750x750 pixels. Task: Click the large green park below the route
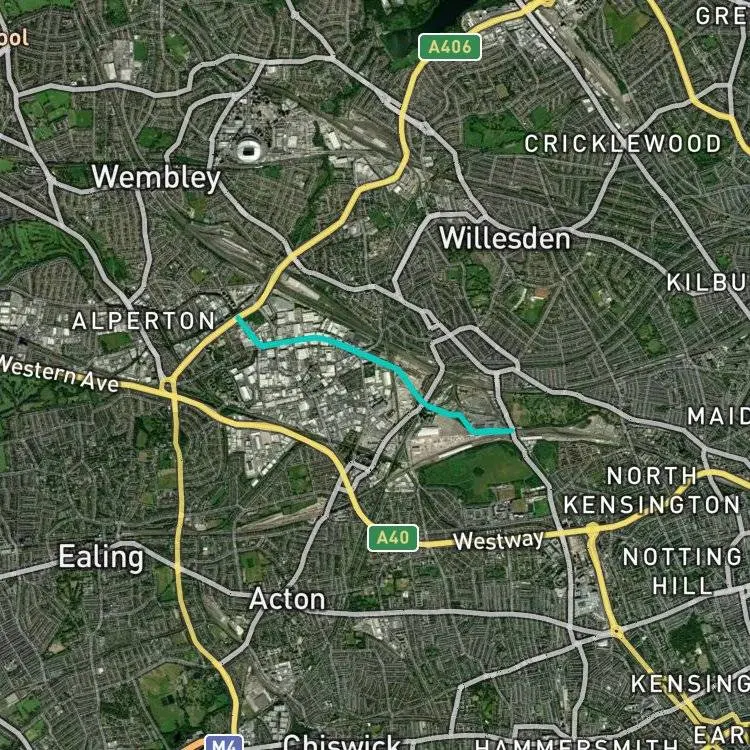coord(478,471)
